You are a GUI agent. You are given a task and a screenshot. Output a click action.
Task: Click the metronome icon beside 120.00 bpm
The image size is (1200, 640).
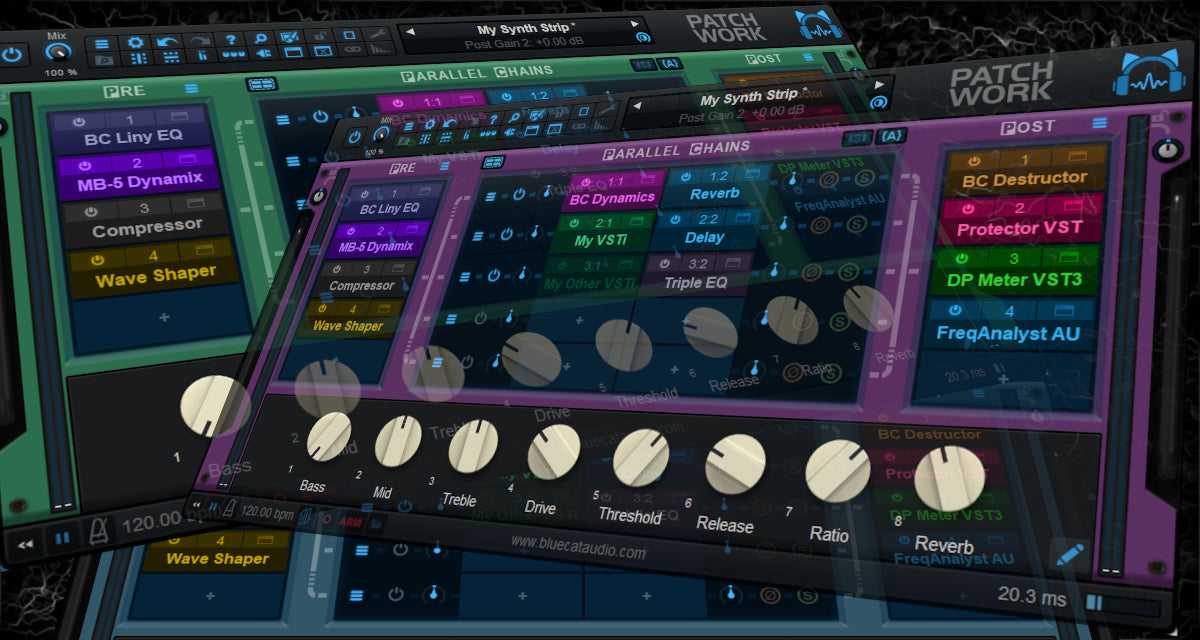pos(228,510)
